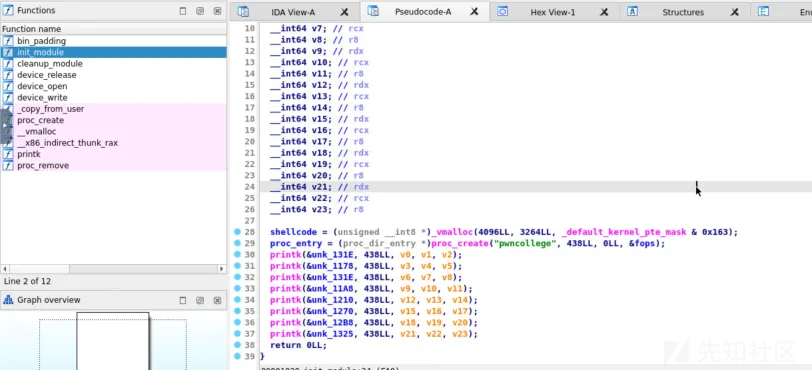
Task: Click the graph overview thumbnail box
Action: pos(113,340)
